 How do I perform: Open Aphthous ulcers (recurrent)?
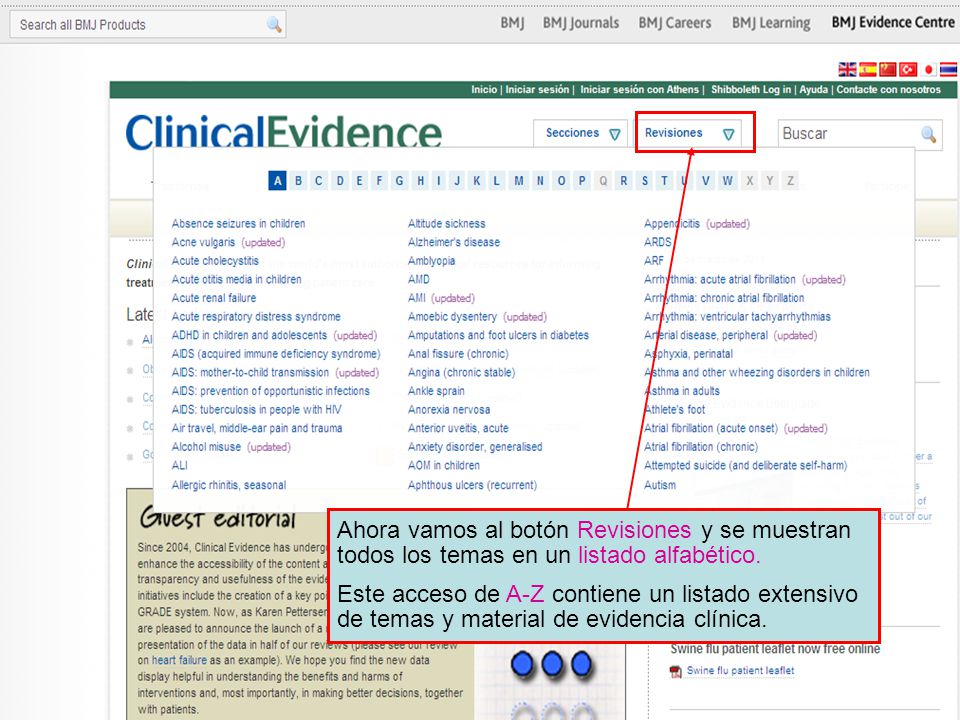coord(472,485)
